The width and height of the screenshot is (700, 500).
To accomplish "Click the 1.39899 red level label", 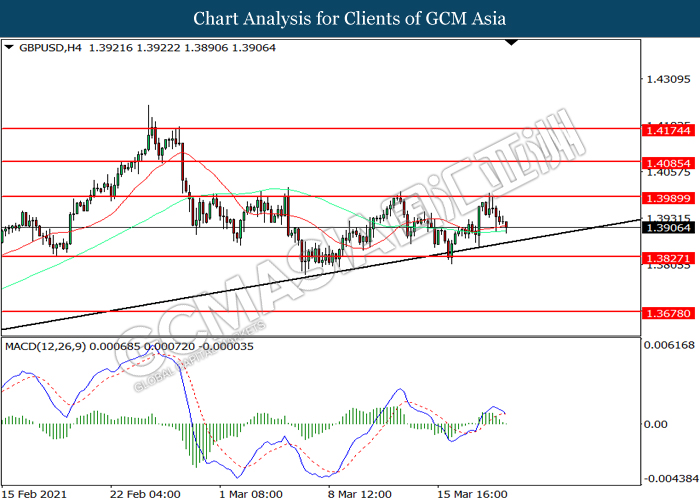I will pyautogui.click(x=668, y=198).
